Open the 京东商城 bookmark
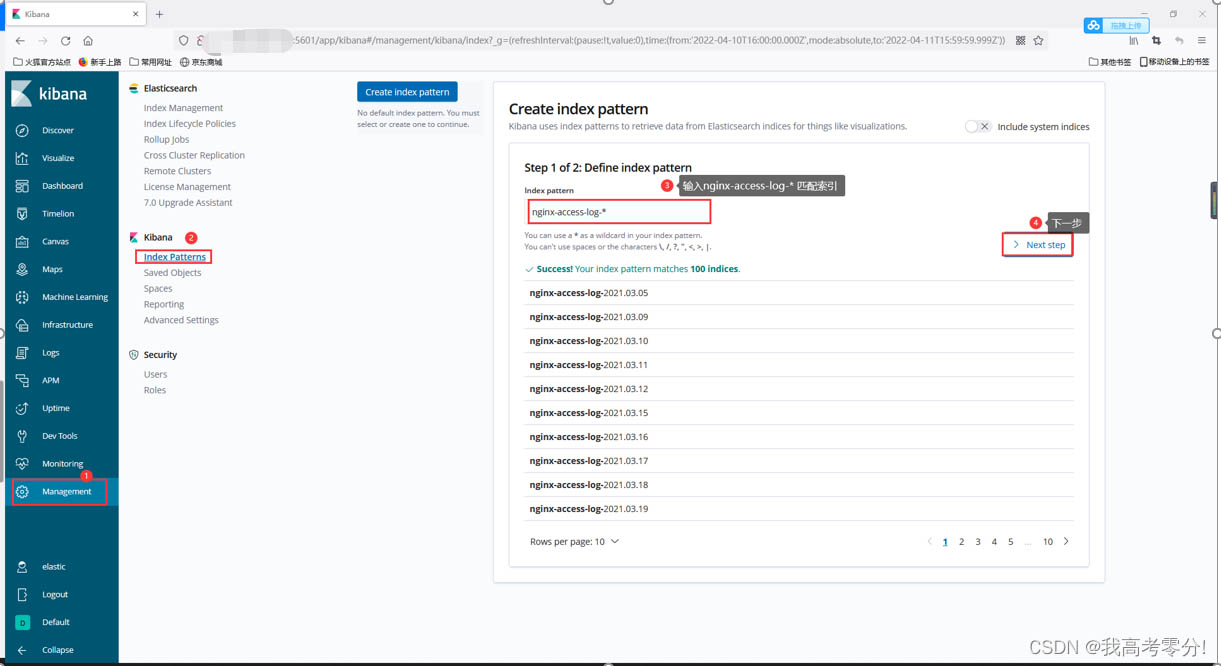The image size is (1221, 666). (x=201, y=62)
